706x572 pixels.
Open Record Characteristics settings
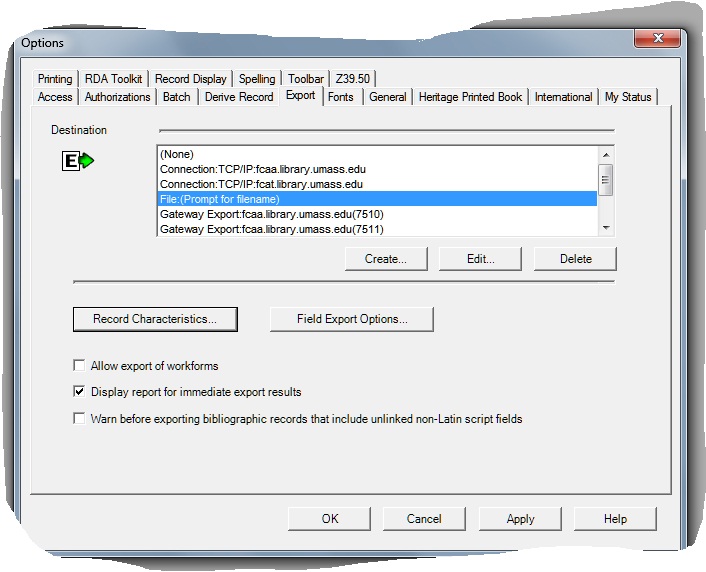tap(155, 319)
